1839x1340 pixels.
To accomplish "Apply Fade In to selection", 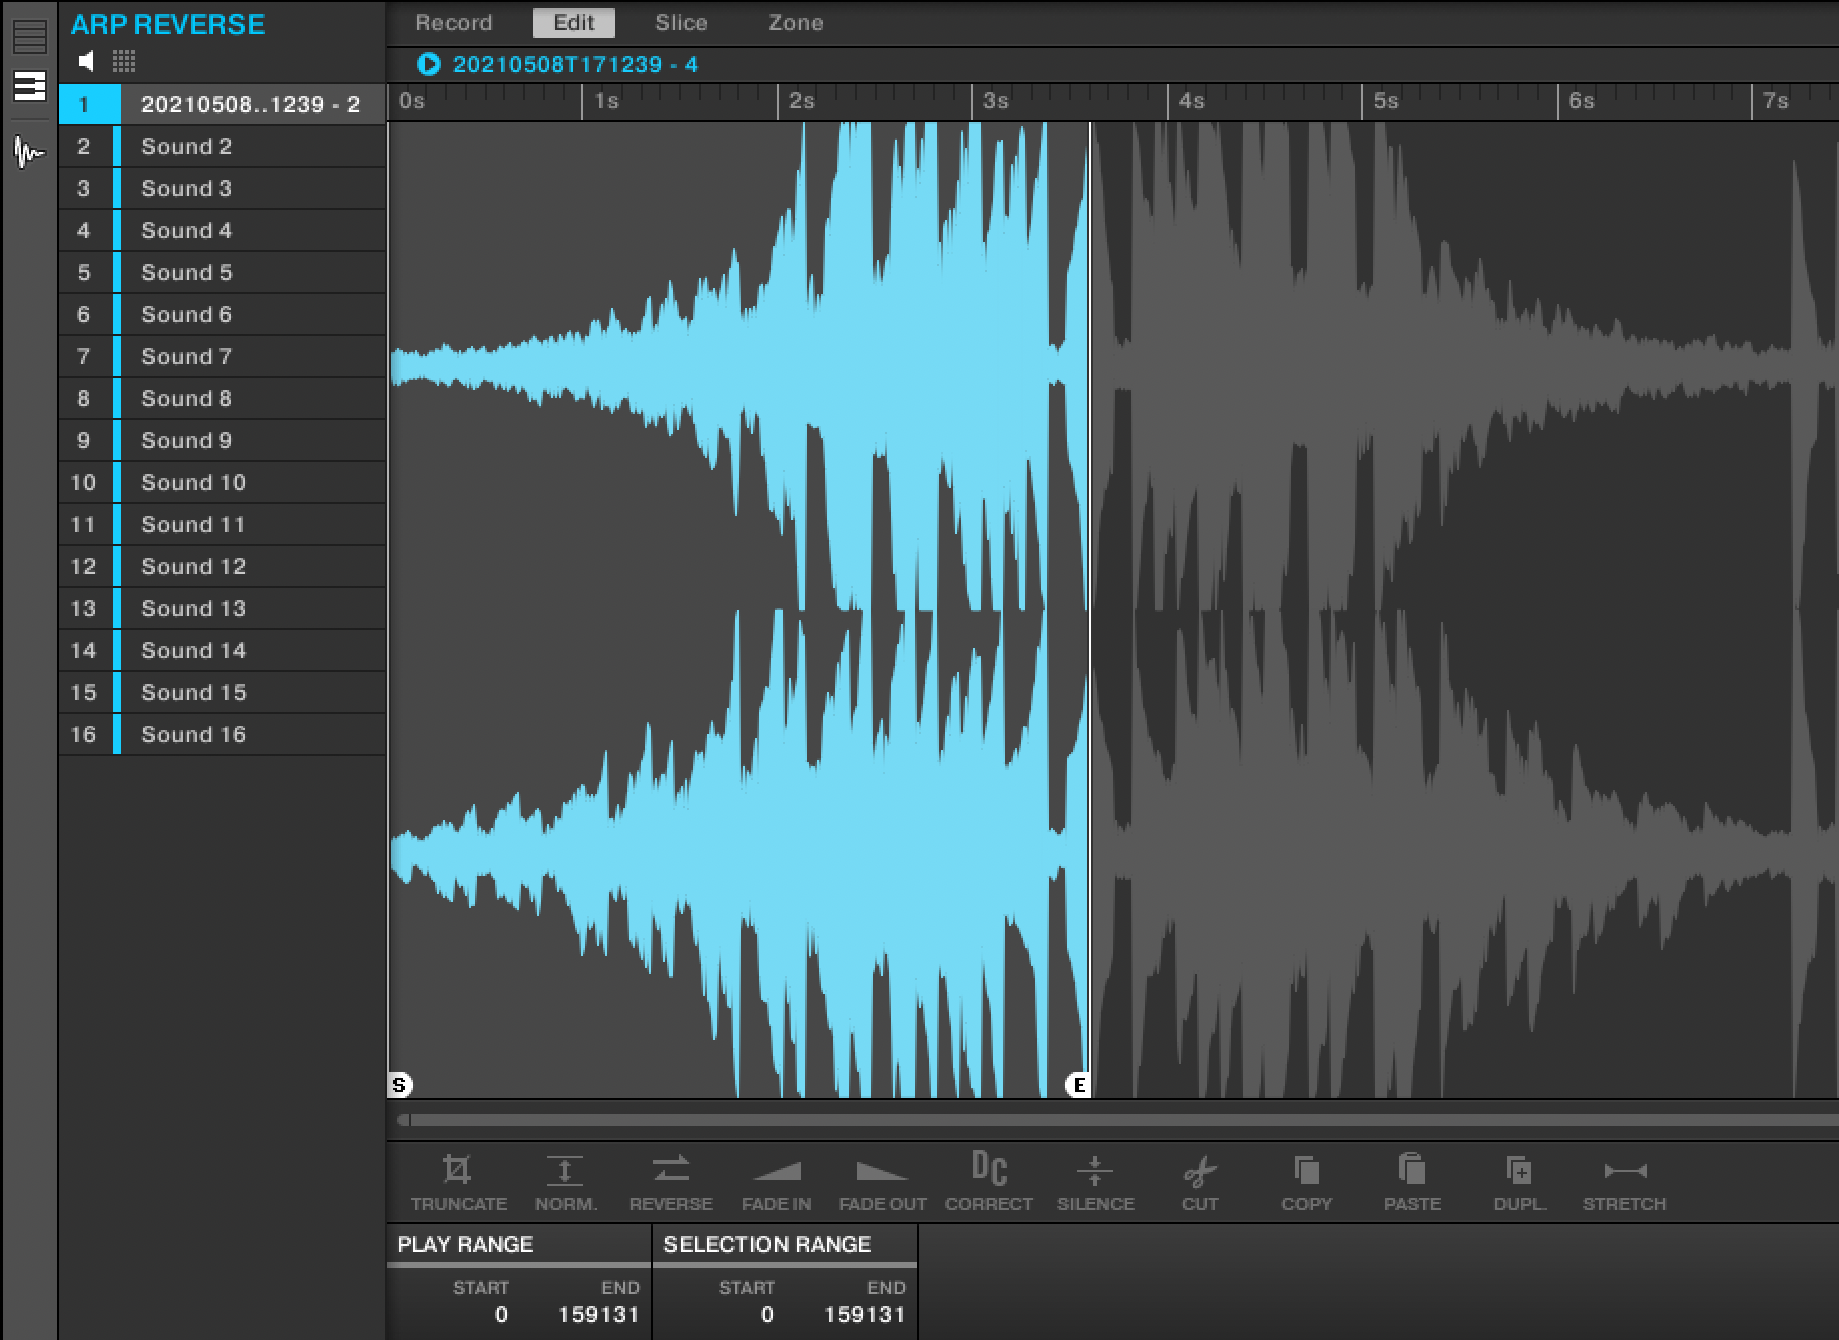I will point(777,1170).
